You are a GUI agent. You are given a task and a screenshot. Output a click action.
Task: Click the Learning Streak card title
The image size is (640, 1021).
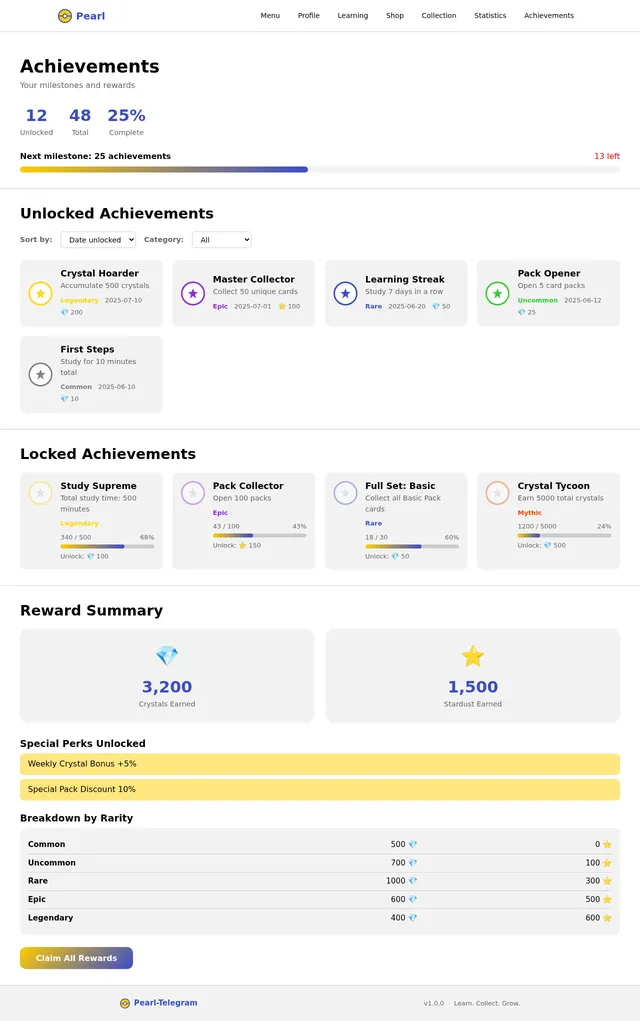[x=405, y=279]
